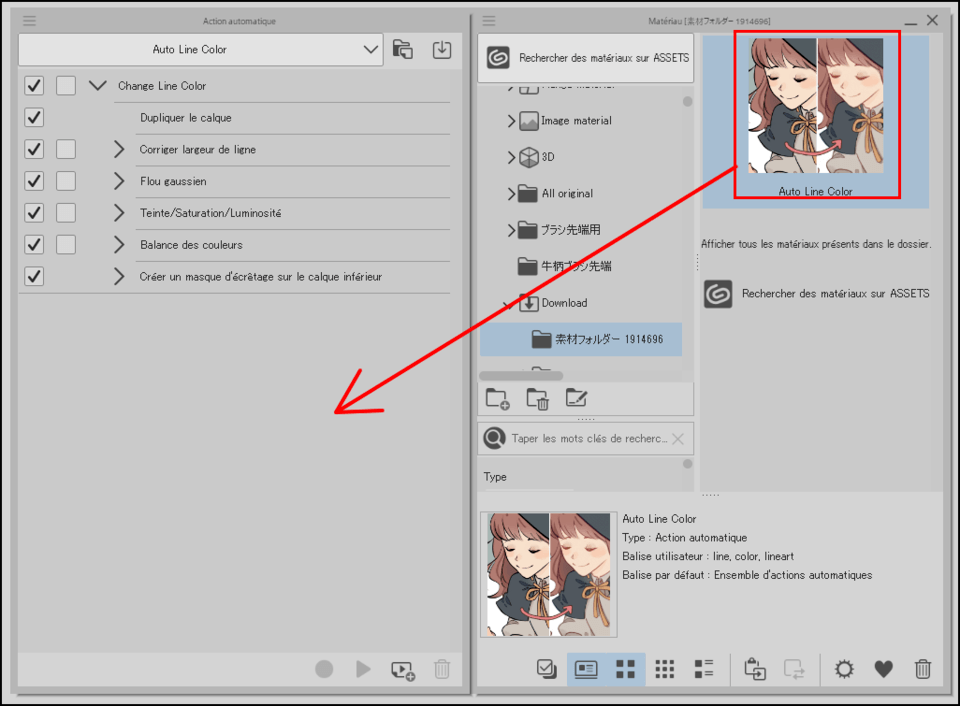Clear the search keywords input field
Viewport: 960px width, 706px height.
(678, 438)
